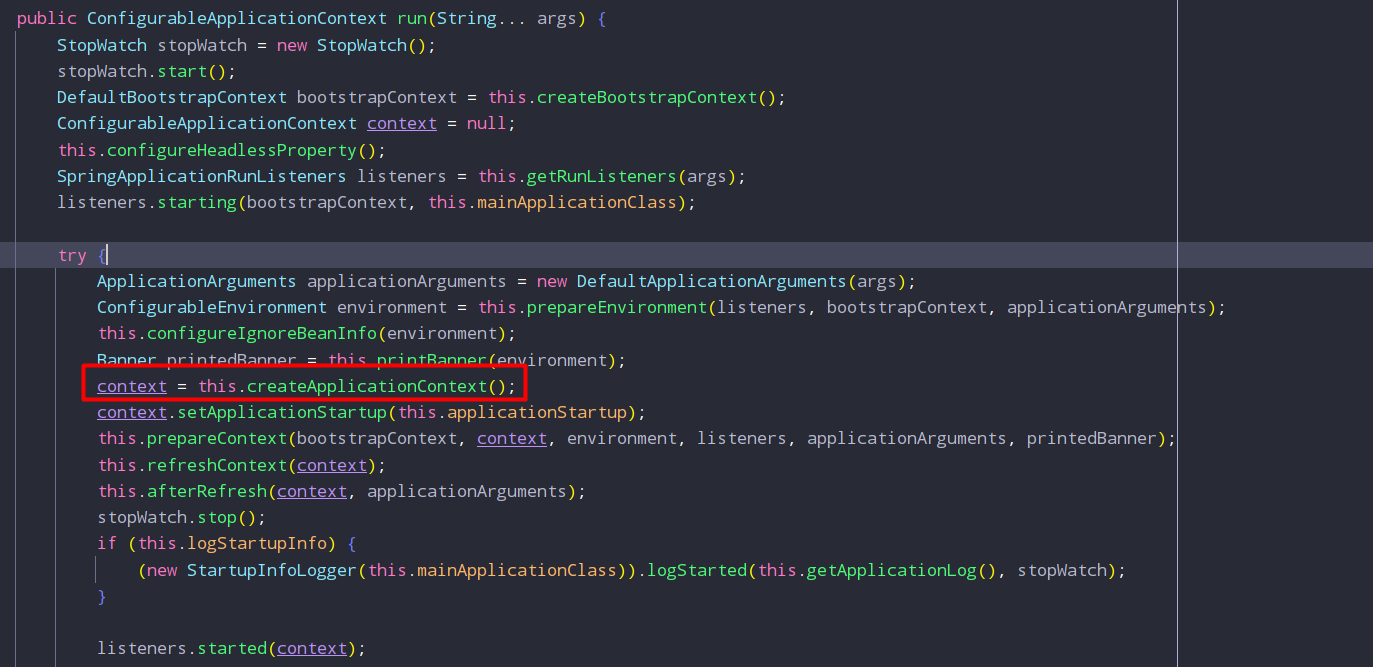Click the public keyword in the method signature
Viewport: 1373px width, 667px height.
point(47,19)
